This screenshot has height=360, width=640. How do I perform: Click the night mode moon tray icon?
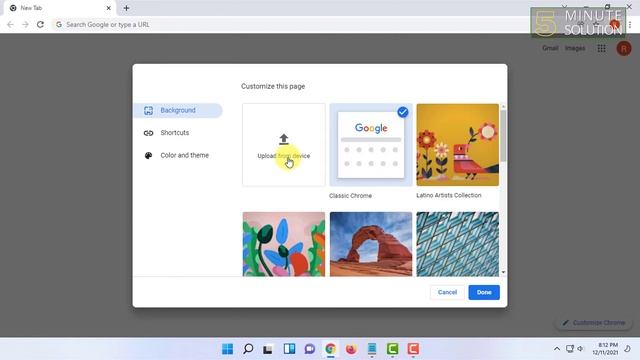627,349
